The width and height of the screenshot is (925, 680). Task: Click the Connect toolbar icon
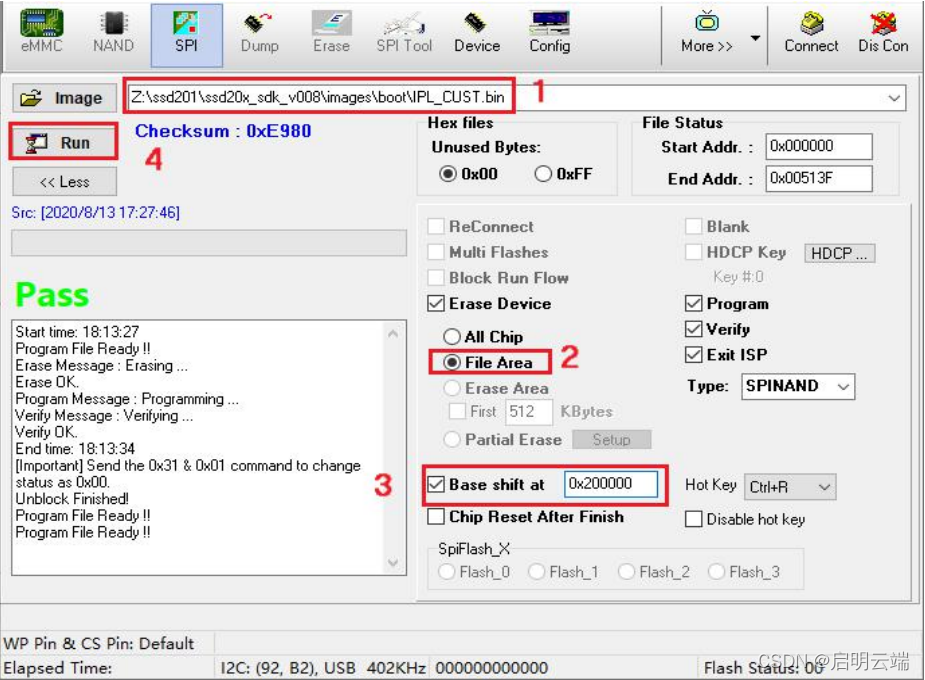coord(811,33)
